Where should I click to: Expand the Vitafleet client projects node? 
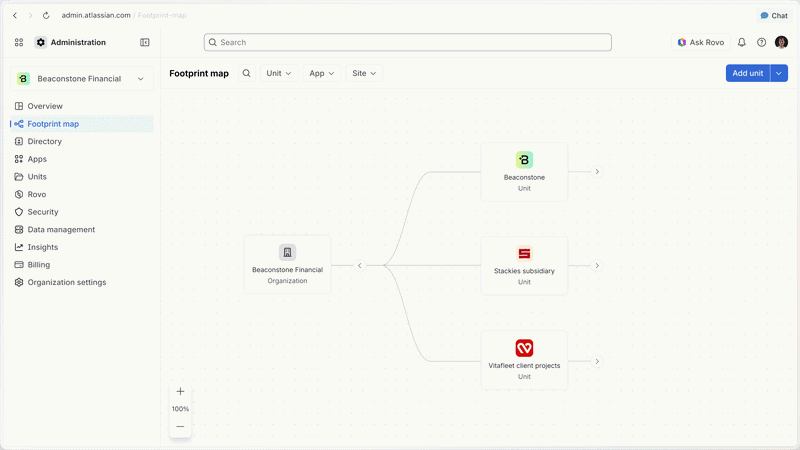(597, 361)
